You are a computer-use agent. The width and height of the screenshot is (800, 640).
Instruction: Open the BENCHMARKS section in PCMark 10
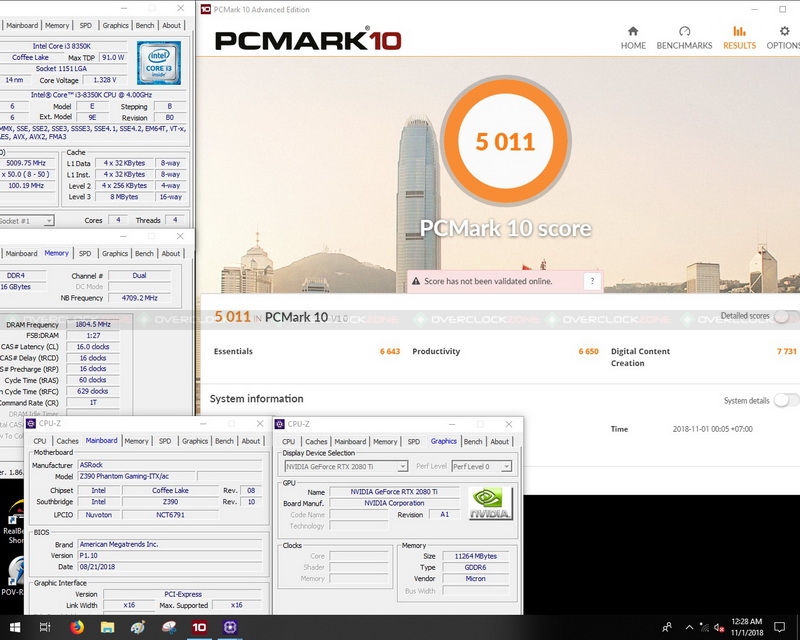point(684,38)
